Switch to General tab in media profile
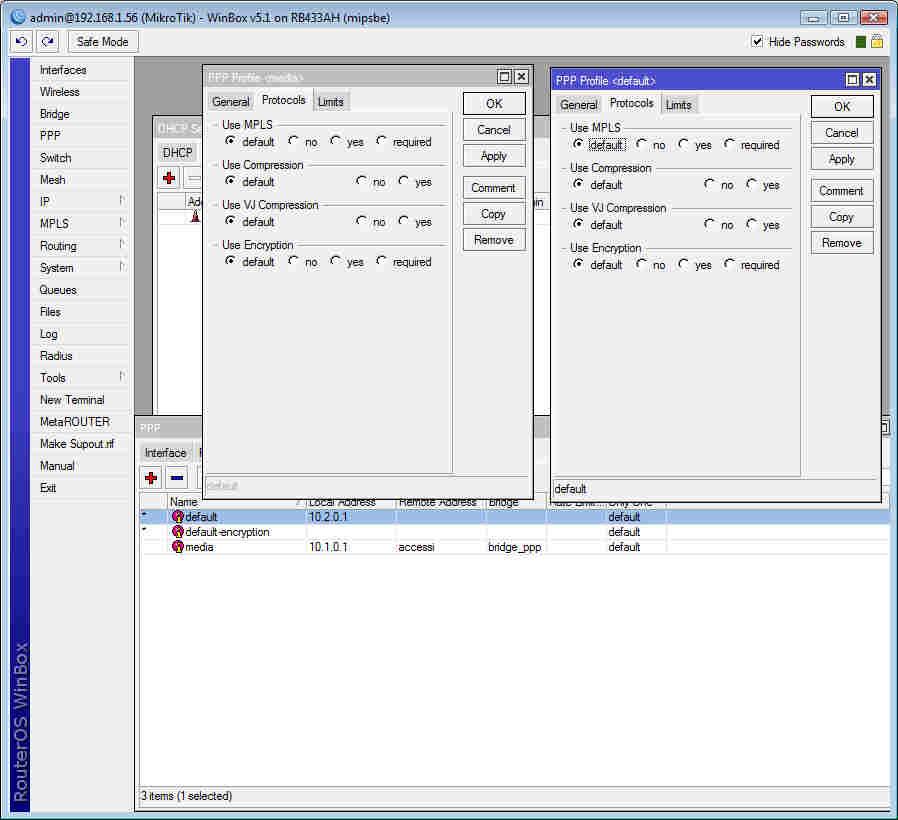Screen dimensions: 898x820 231,101
